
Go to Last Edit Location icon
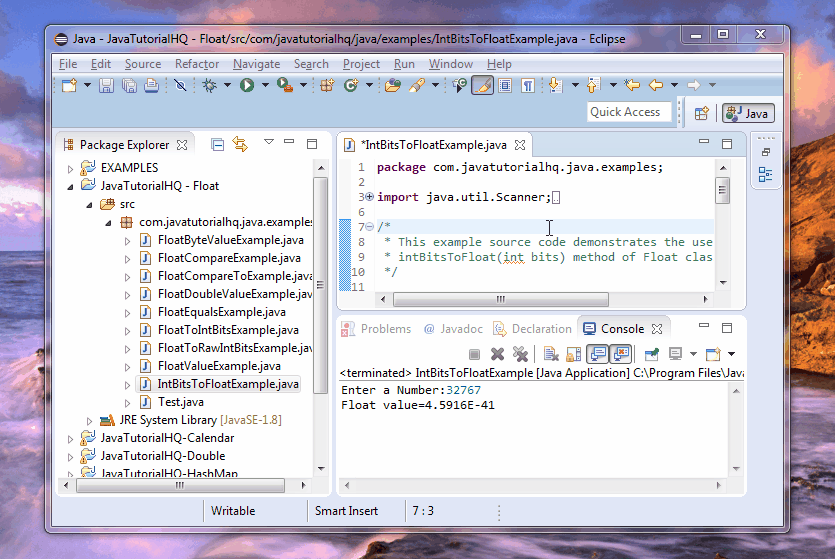click(x=632, y=85)
